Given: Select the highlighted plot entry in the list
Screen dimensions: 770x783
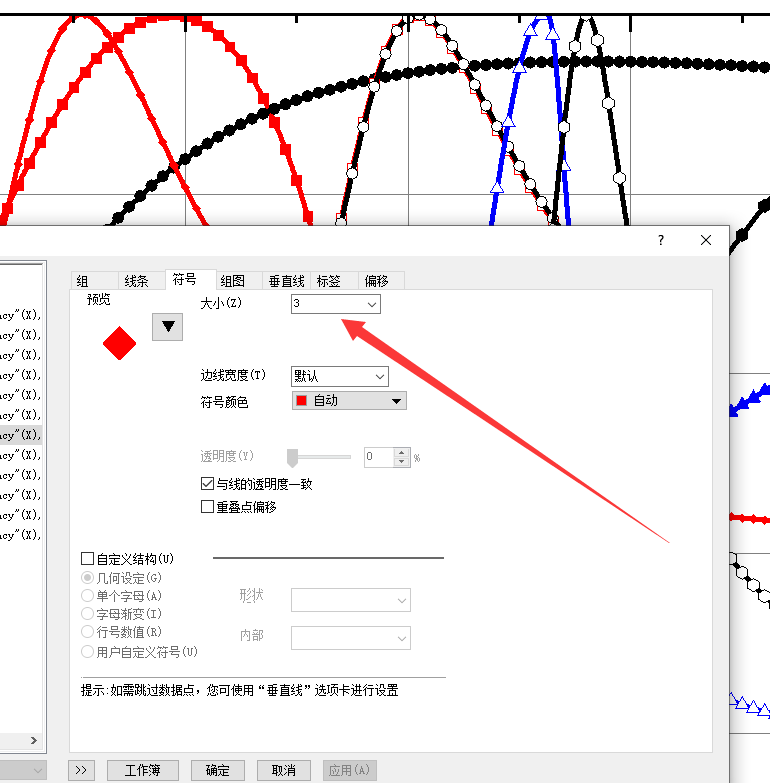Looking at the screenshot, I should 20,435.
